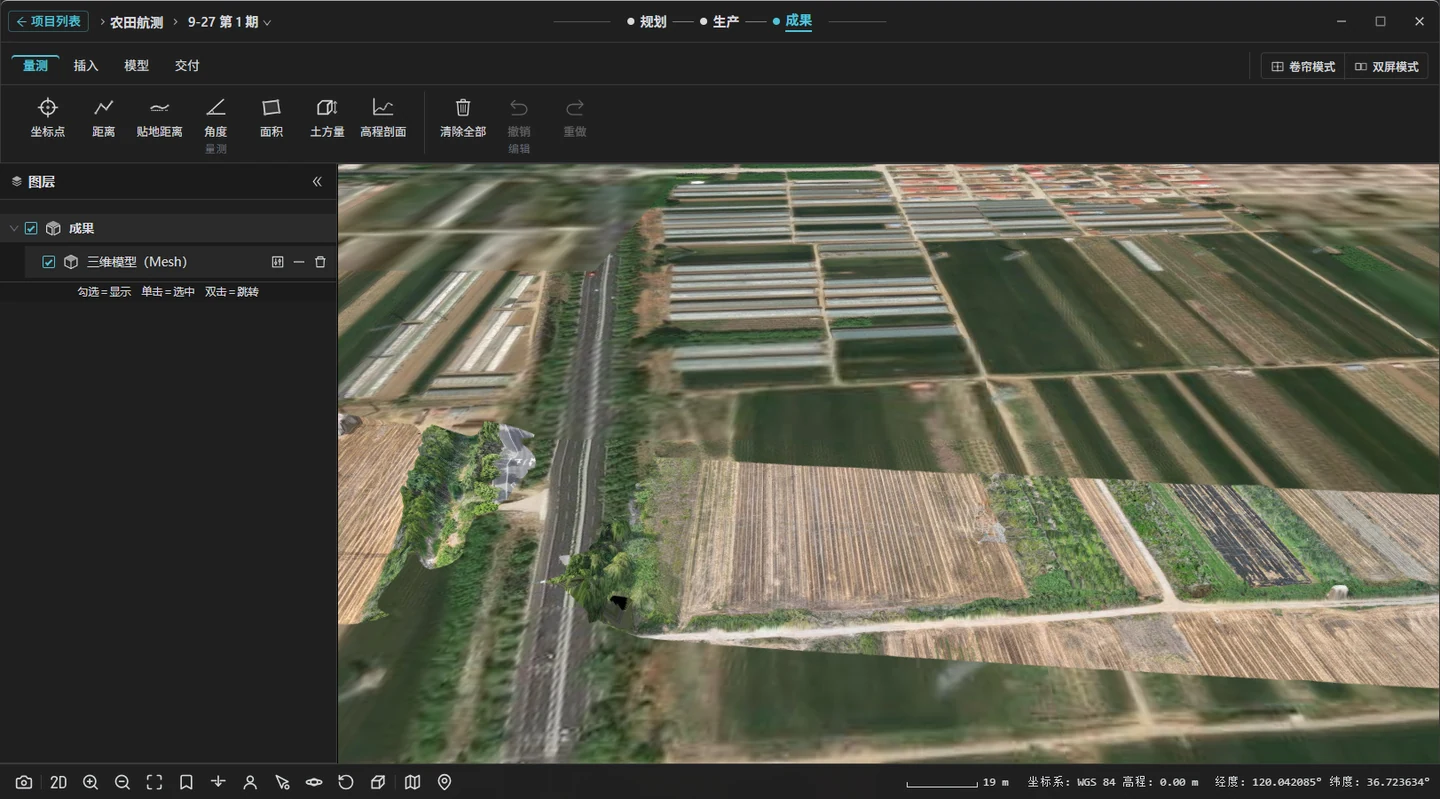This screenshot has height=799, width=1440.
Task: Click the minus icon on 三维模型 (Mesh) row
Action: 299,262
